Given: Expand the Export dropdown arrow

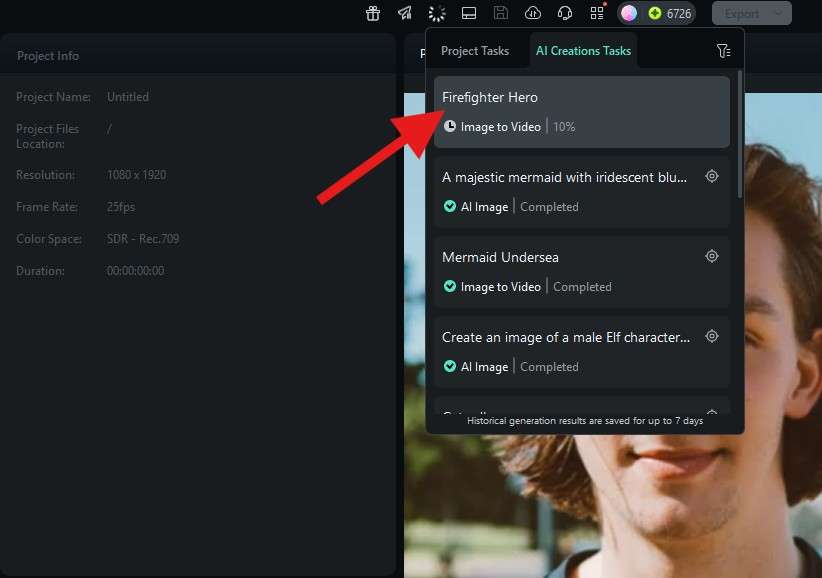Looking at the screenshot, I should tap(780, 14).
